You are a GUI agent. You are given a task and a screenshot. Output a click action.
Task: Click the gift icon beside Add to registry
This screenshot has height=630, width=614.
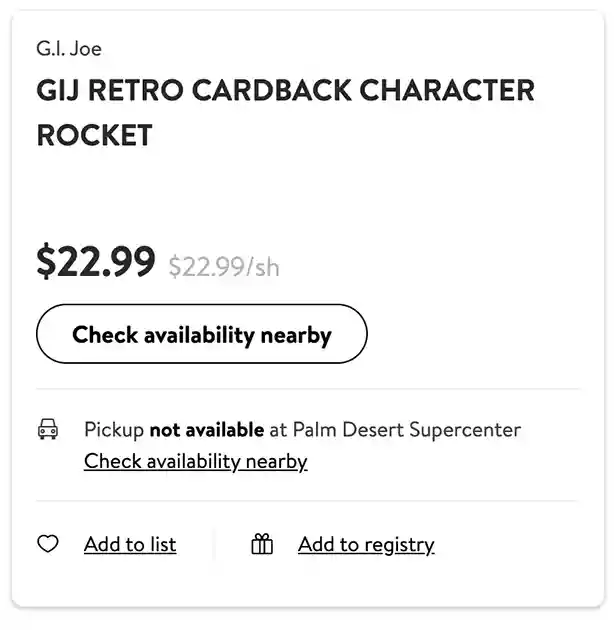tap(262, 544)
